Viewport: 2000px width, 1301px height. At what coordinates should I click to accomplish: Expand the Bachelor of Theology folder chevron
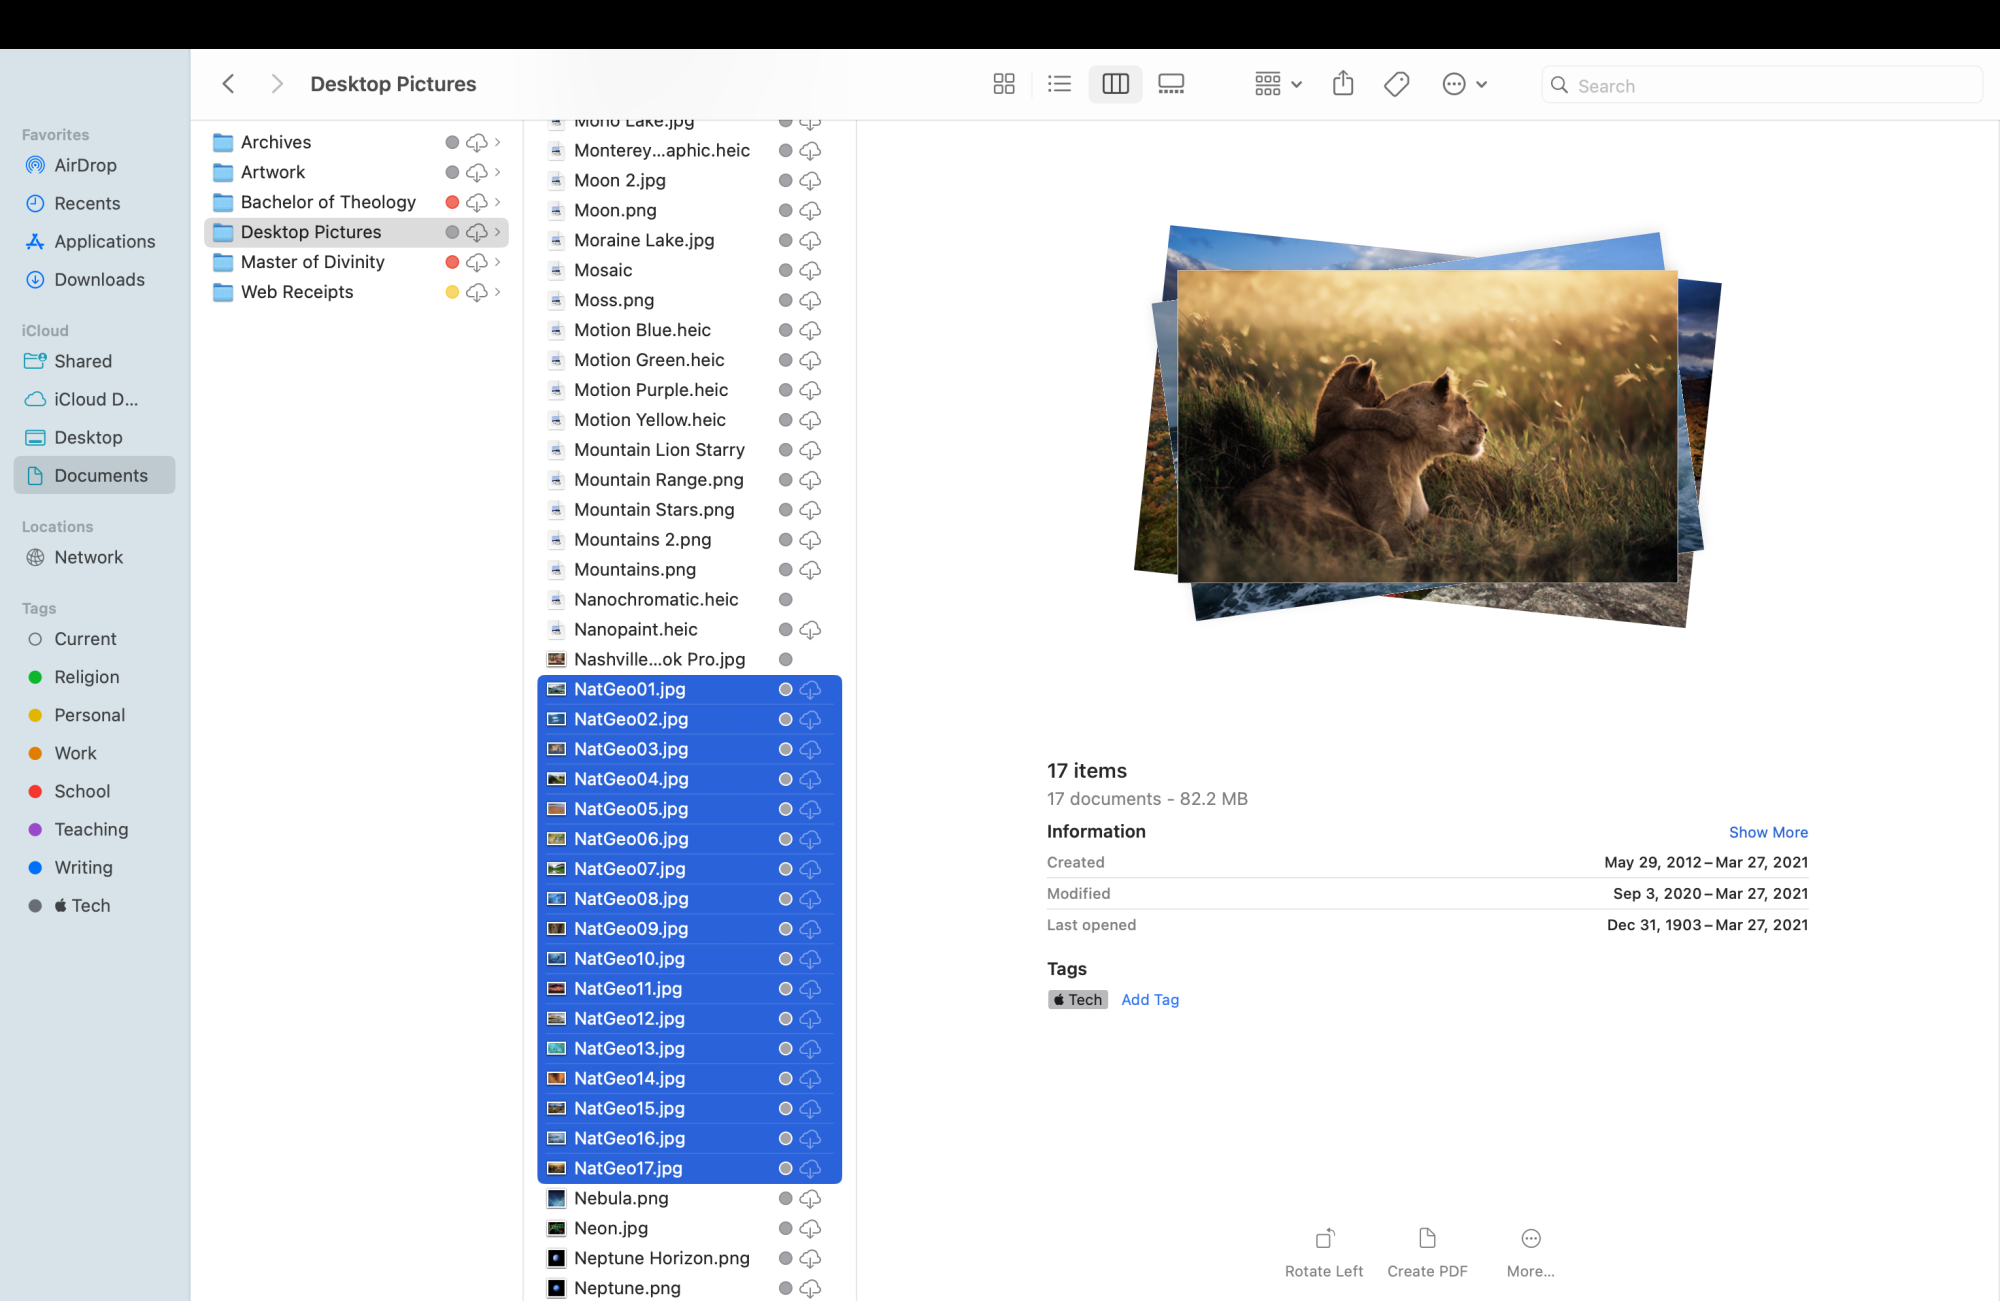(x=497, y=202)
